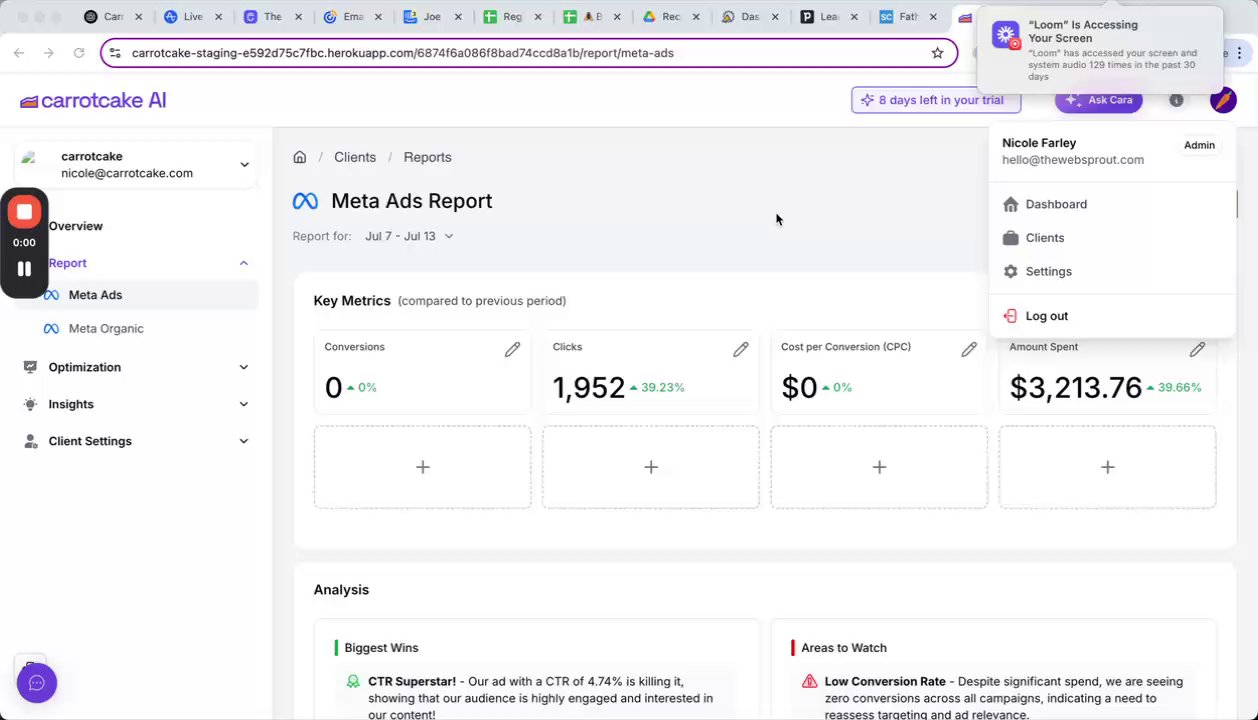1258x720 pixels.
Task: Go to Clients breadcrumb link
Action: [x=355, y=157]
